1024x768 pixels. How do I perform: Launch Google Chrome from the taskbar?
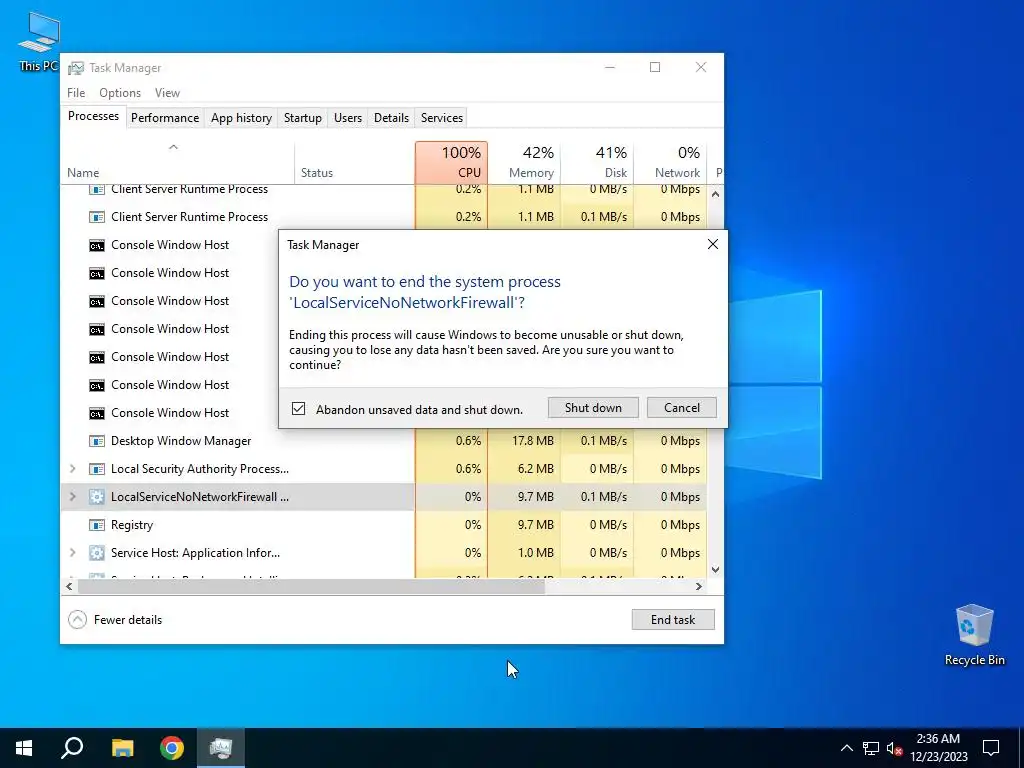pos(172,748)
